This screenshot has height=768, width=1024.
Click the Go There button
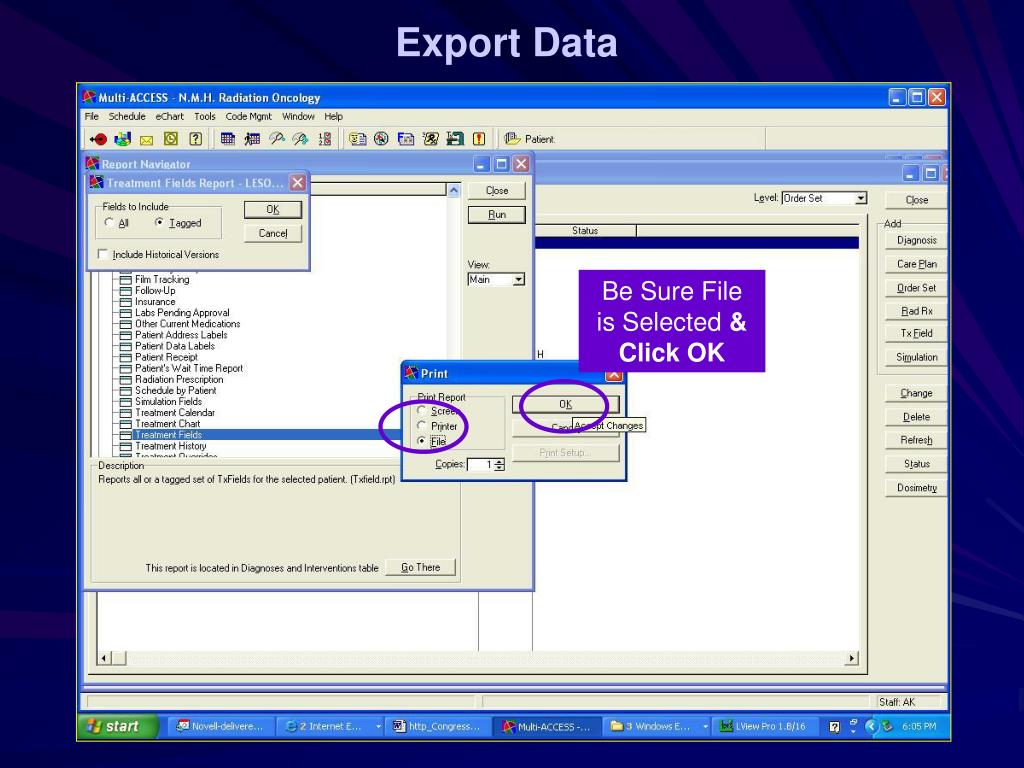point(420,568)
